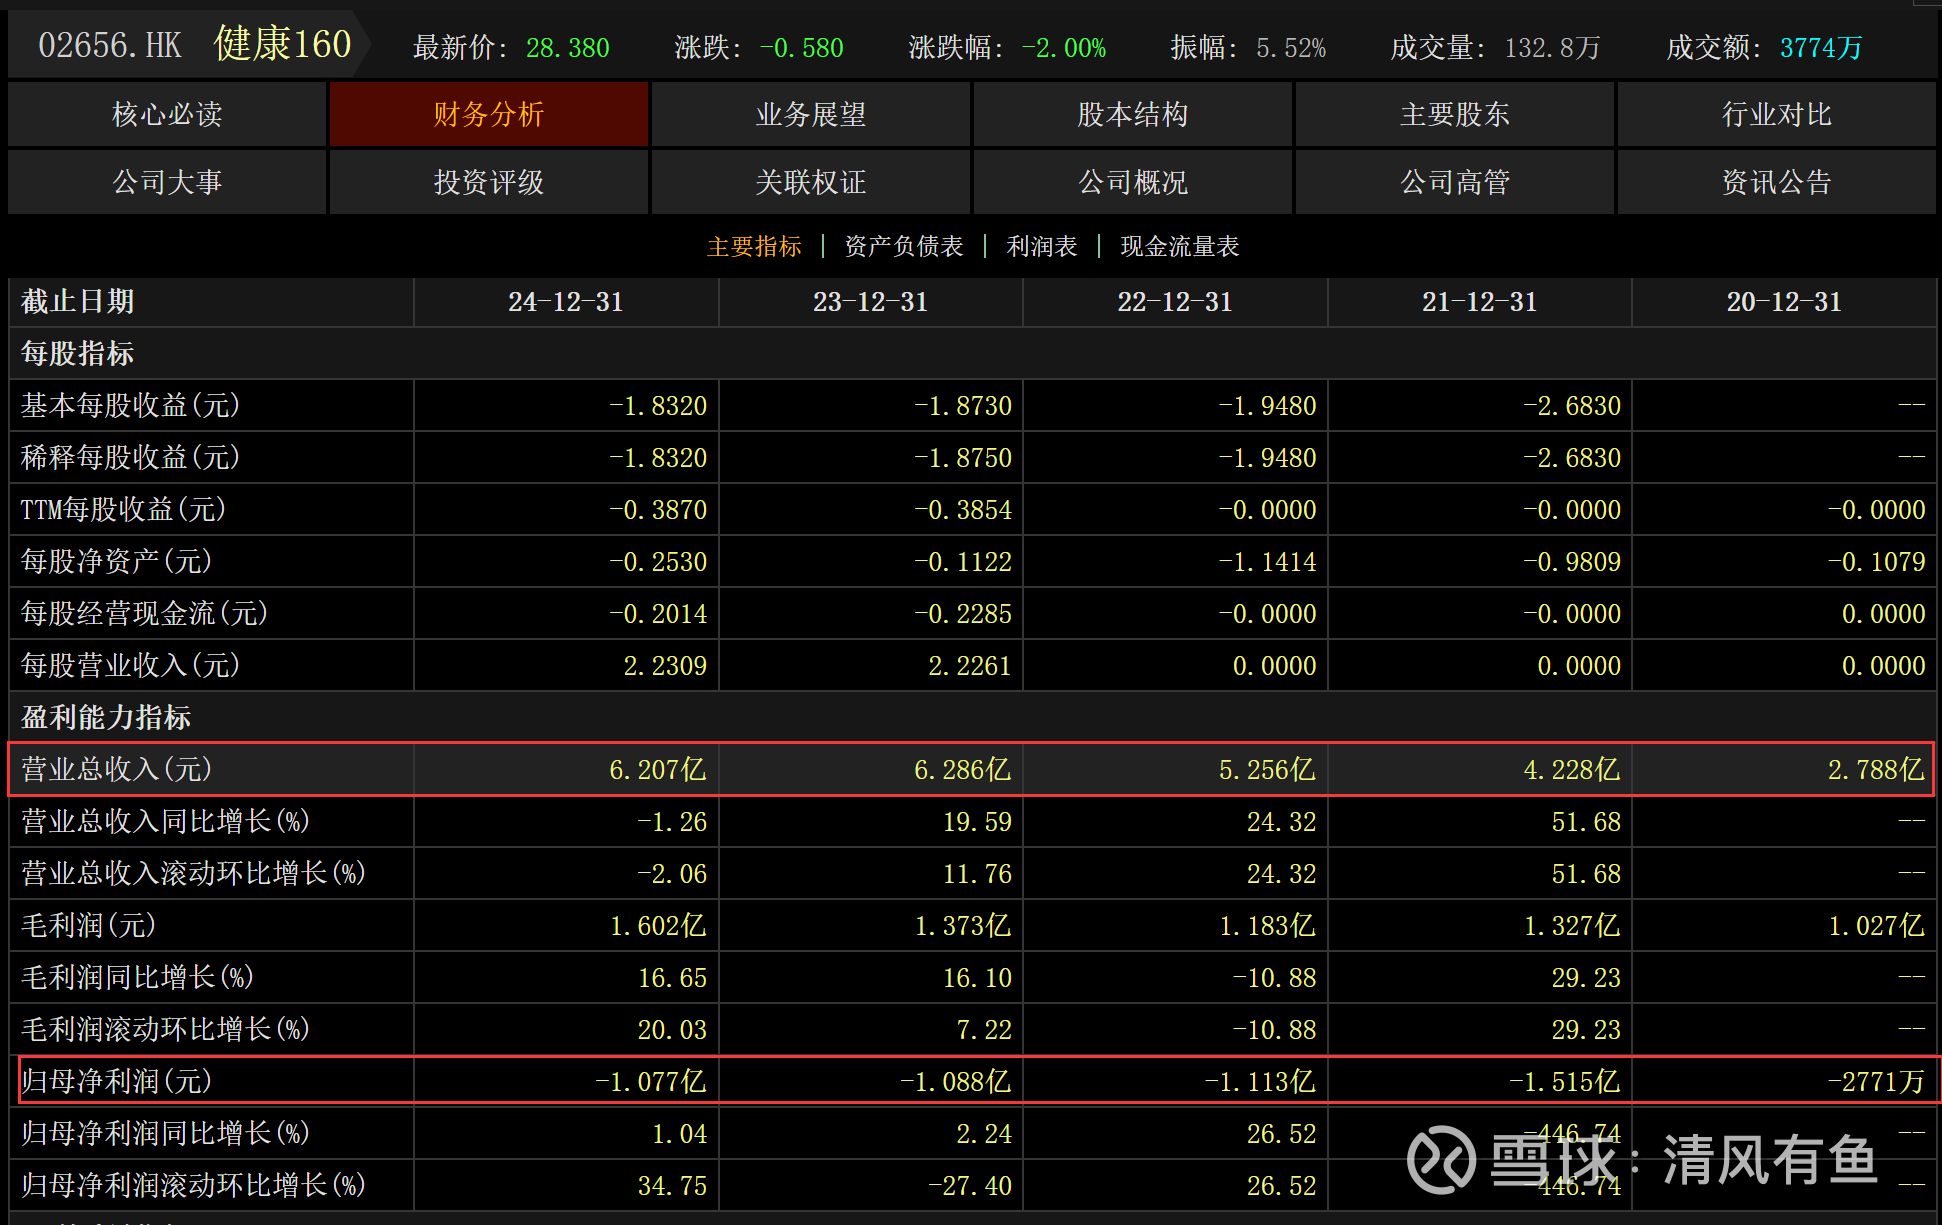Select the 关联权证 tab
The image size is (1942, 1225).
point(811,182)
